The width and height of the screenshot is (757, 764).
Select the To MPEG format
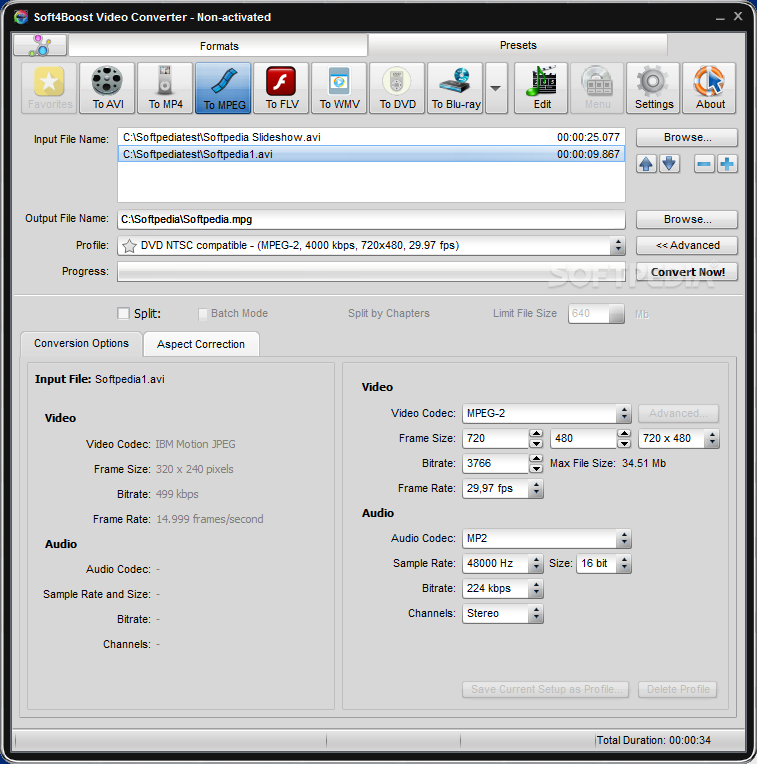tap(223, 88)
